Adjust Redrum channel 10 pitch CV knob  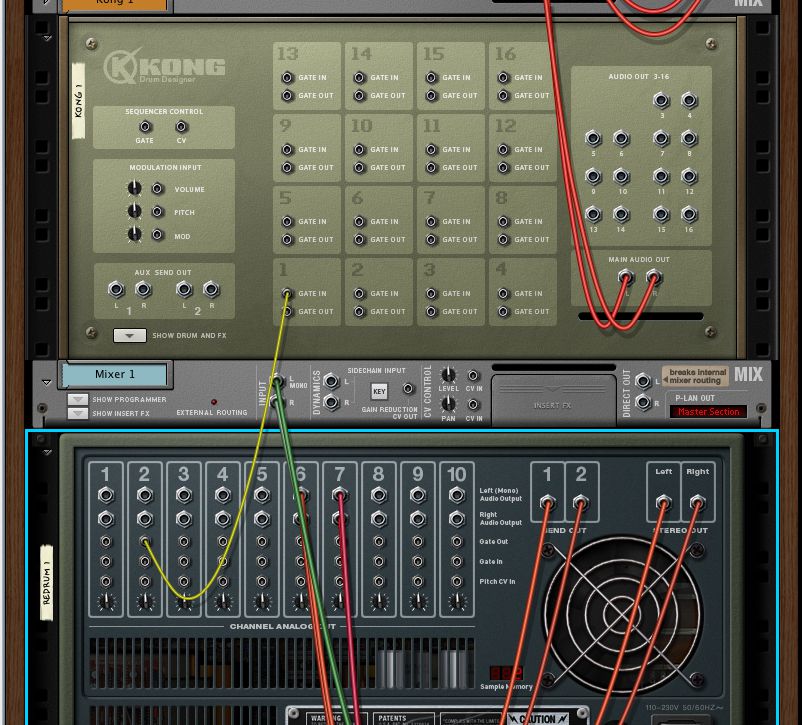457,602
